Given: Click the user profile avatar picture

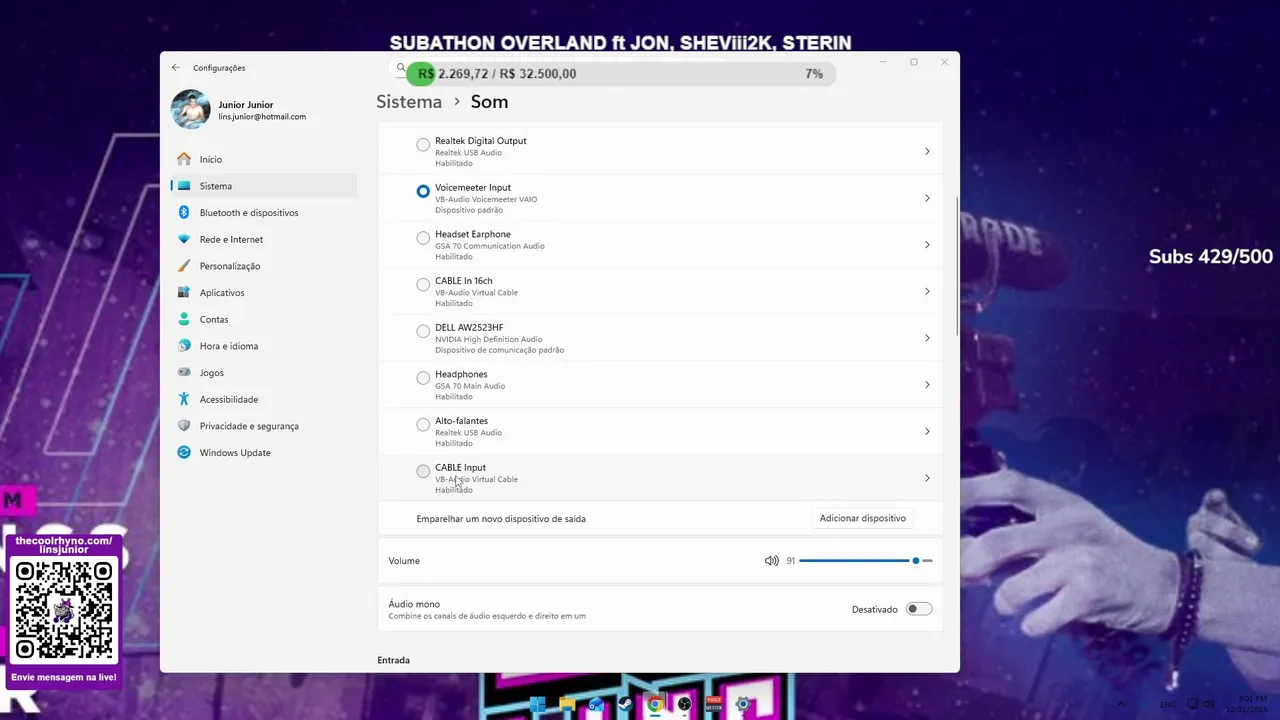Looking at the screenshot, I should click(191, 110).
